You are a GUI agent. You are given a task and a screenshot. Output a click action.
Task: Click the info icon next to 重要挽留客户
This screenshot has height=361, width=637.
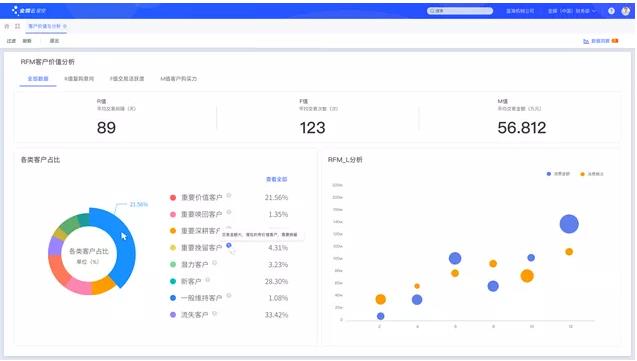pyautogui.click(x=229, y=245)
